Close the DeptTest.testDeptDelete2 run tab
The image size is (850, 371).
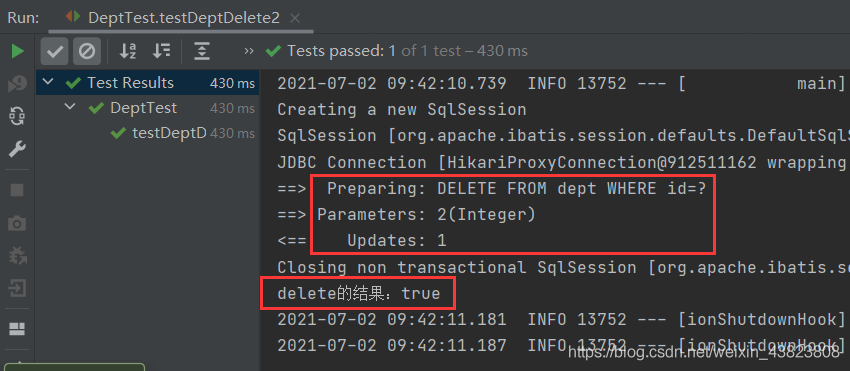(x=295, y=18)
